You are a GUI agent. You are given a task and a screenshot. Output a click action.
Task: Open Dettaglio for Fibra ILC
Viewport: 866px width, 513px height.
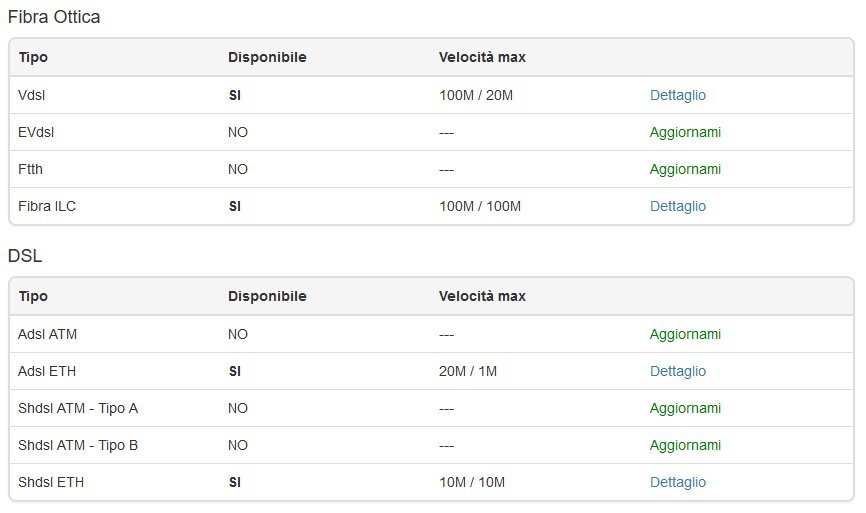677,206
